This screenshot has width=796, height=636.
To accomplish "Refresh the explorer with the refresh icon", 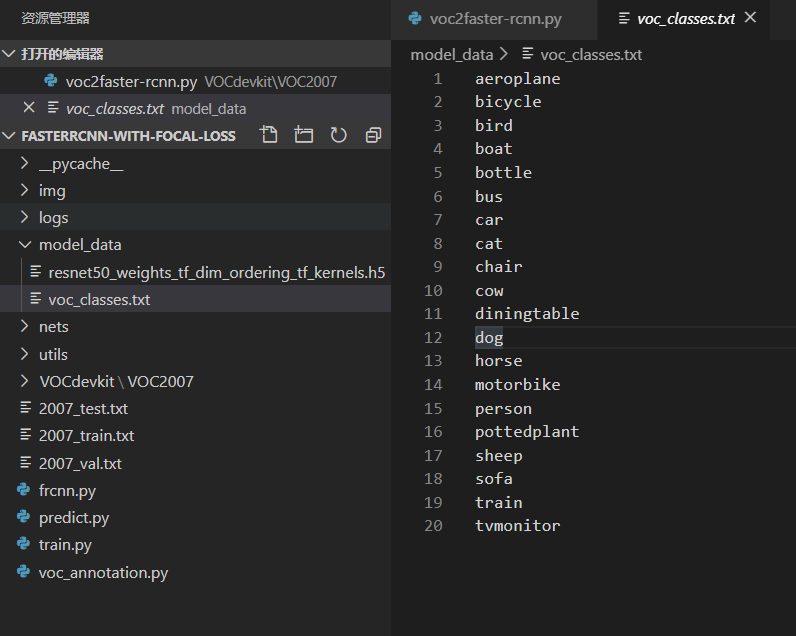I will pos(339,135).
